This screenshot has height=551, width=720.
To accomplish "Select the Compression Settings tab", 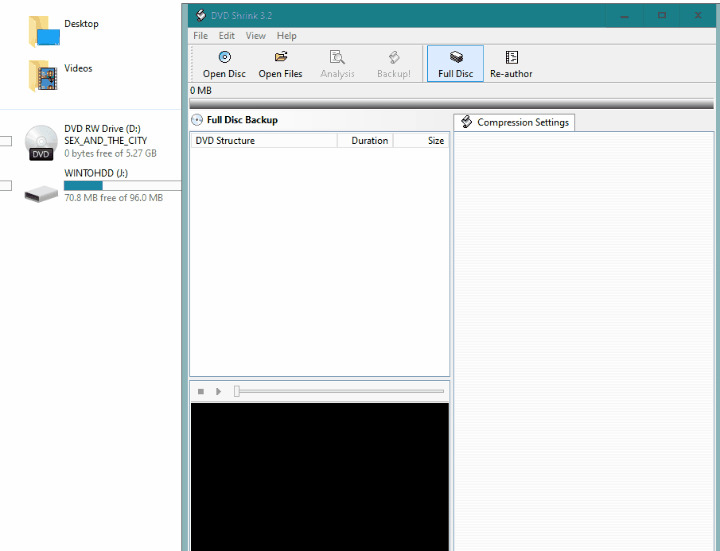I will click(x=514, y=122).
